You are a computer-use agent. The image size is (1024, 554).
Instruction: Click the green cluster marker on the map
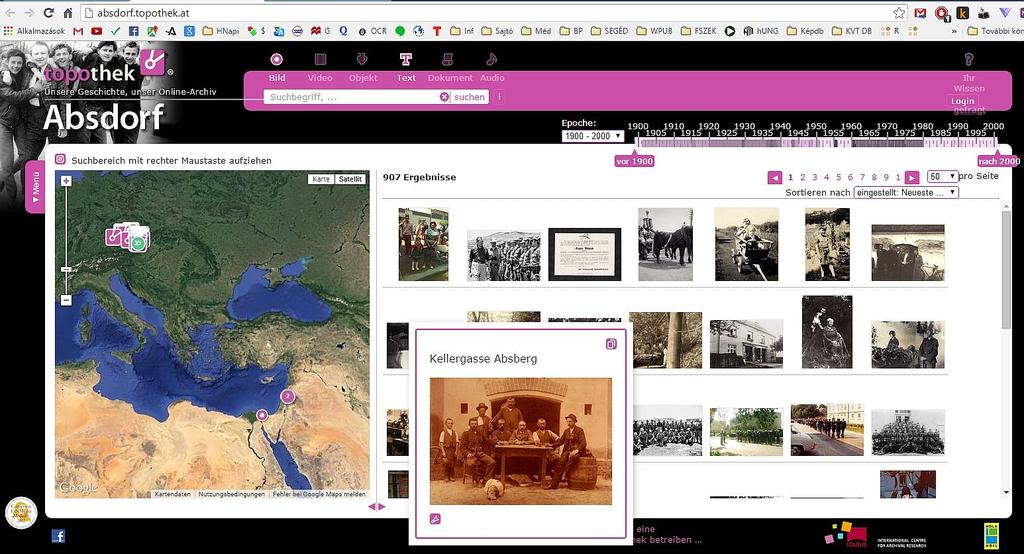pyautogui.click(x=138, y=244)
